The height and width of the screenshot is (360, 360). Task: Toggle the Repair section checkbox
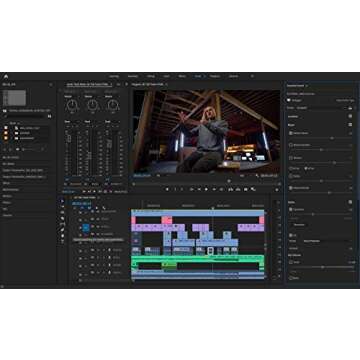pyautogui.click(x=350, y=124)
